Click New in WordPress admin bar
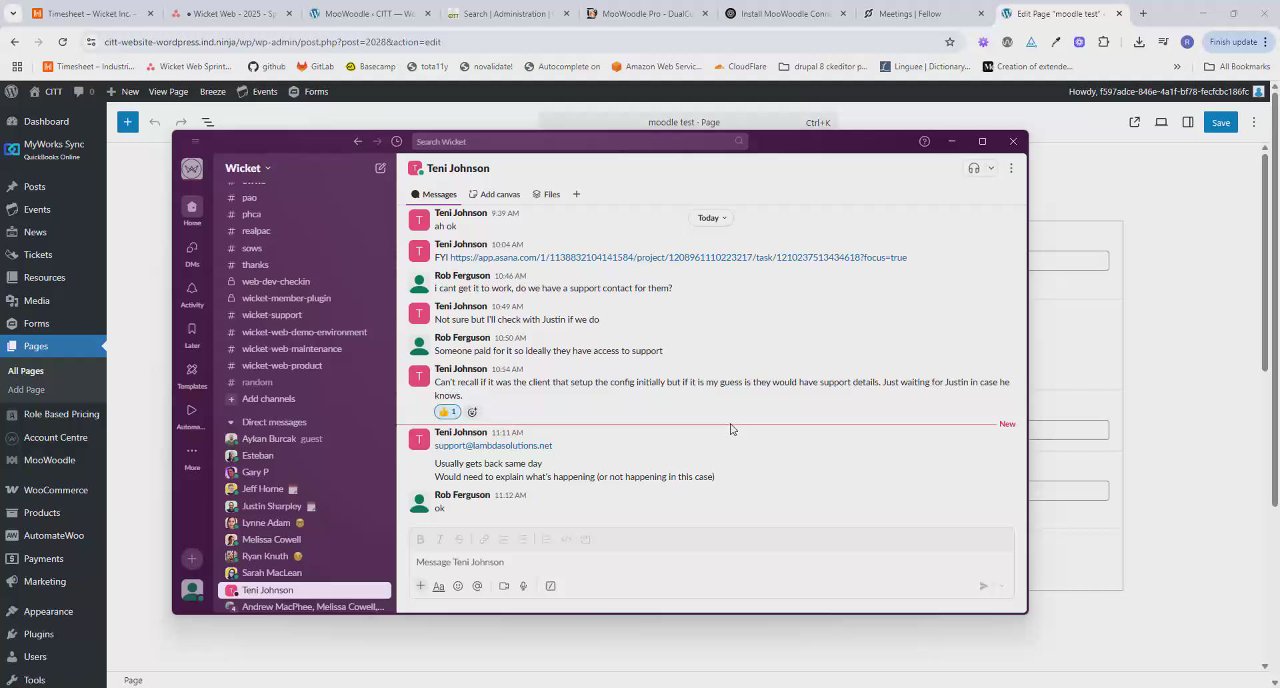 point(123,91)
